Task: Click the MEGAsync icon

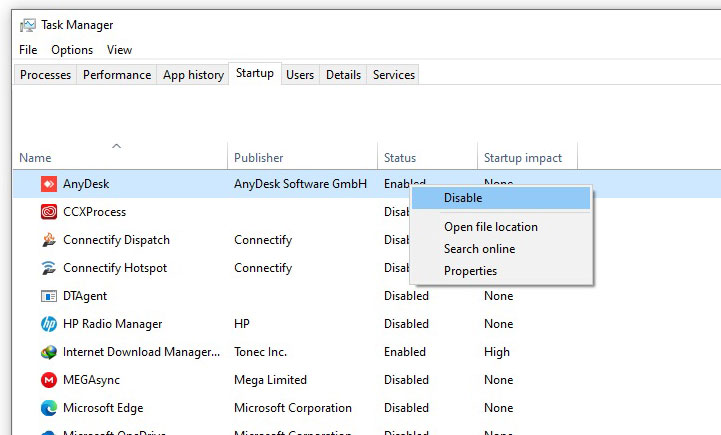Action: click(x=49, y=380)
